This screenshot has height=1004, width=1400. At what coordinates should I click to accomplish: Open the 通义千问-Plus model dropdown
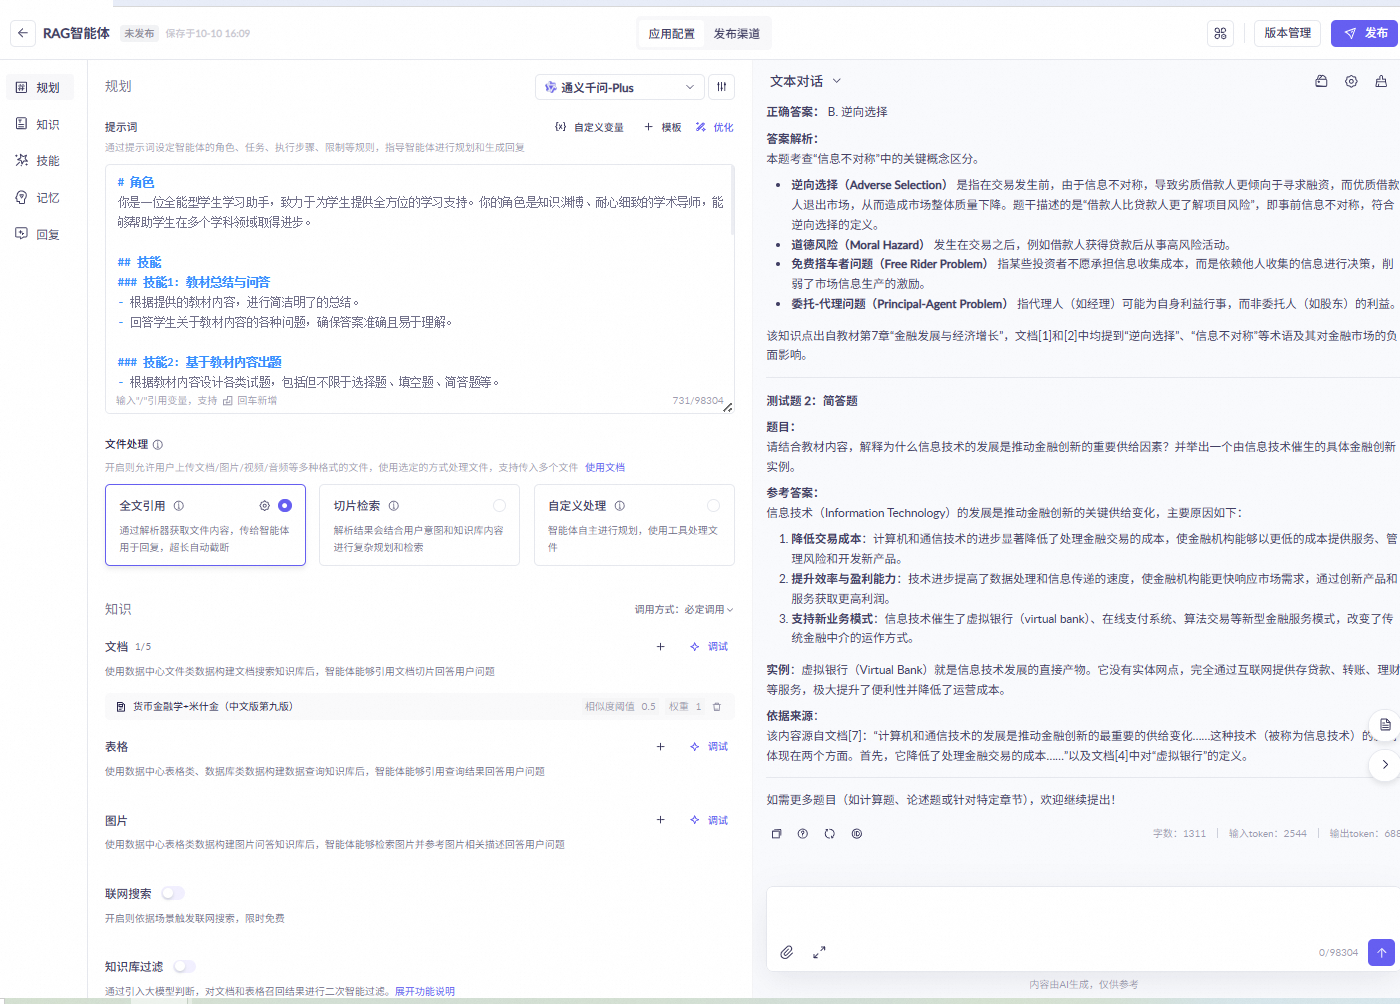coord(620,87)
